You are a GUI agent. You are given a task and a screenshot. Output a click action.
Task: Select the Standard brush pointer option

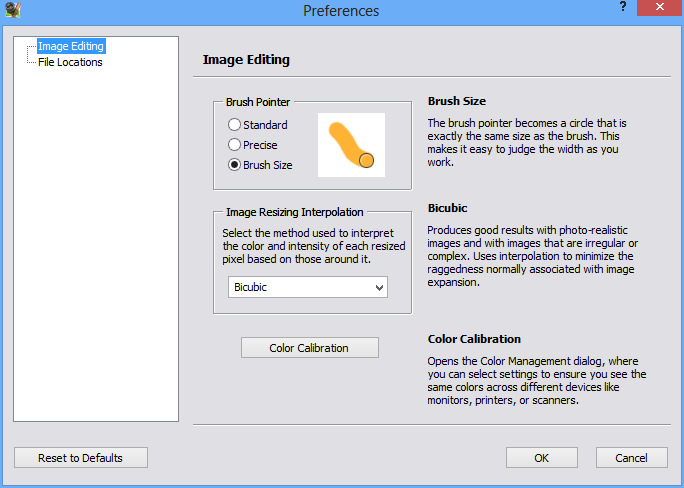click(x=235, y=125)
